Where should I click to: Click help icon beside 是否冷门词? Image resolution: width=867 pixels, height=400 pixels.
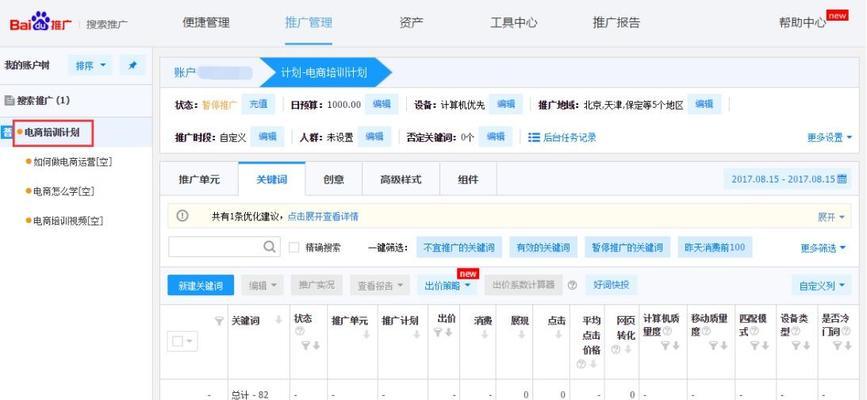point(846,331)
